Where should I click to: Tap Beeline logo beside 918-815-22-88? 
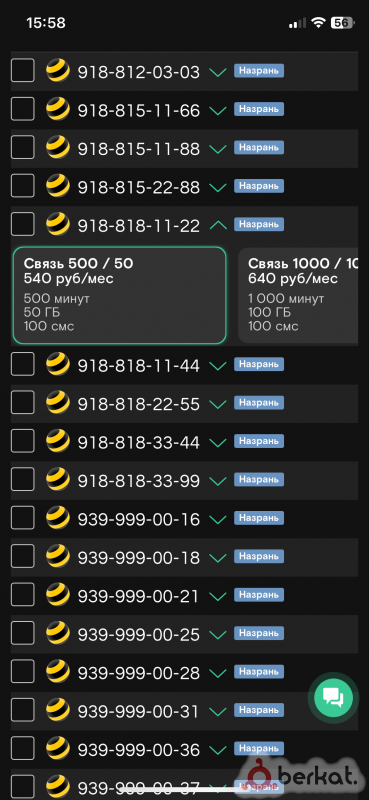pos(58,186)
